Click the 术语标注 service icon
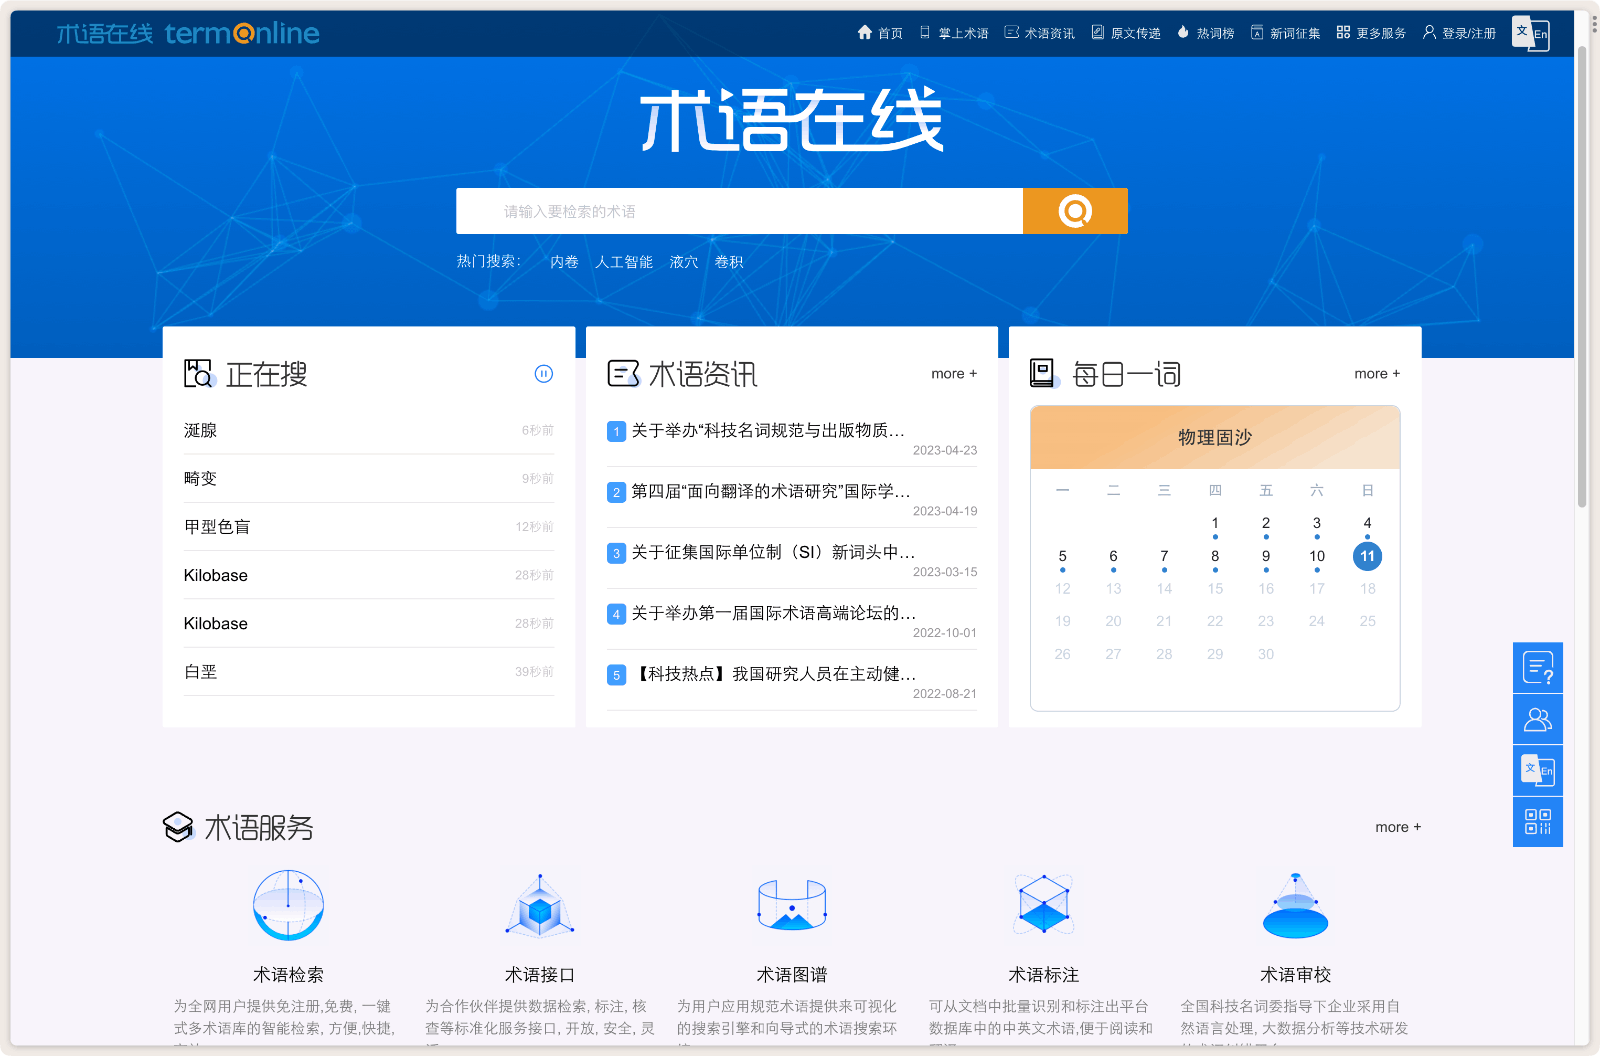Image resolution: width=1600 pixels, height=1056 pixels. pyautogui.click(x=1044, y=905)
